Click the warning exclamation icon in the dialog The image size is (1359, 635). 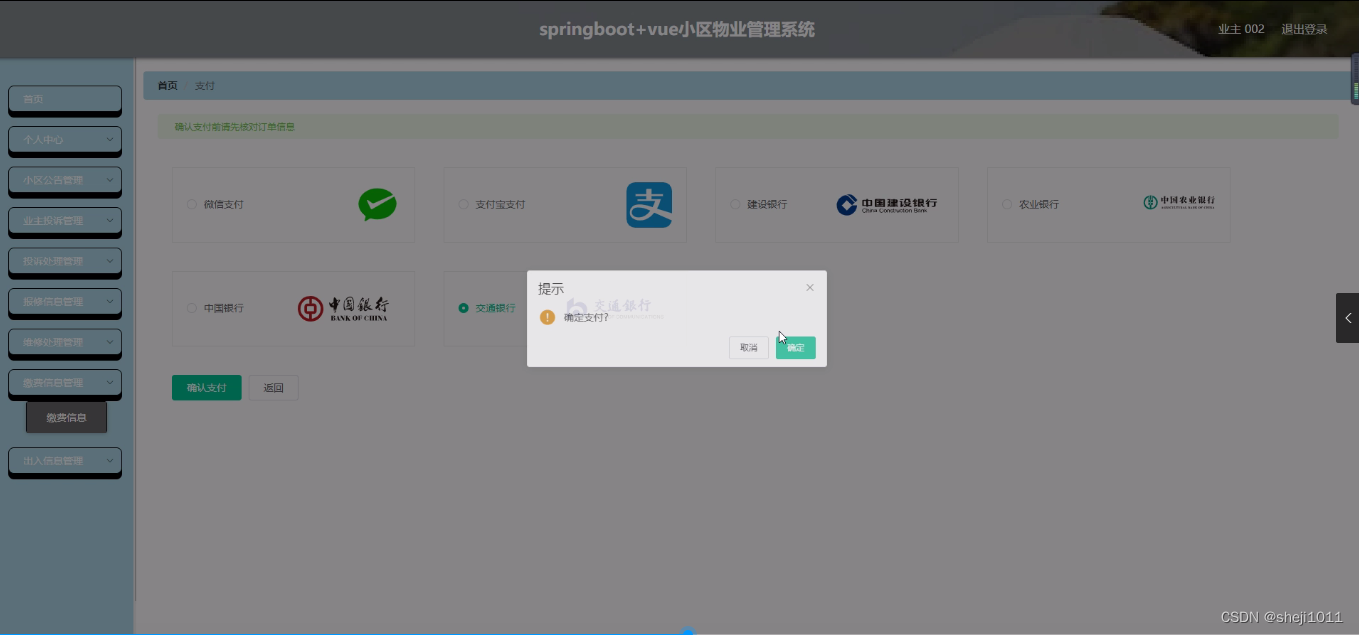[x=547, y=316]
